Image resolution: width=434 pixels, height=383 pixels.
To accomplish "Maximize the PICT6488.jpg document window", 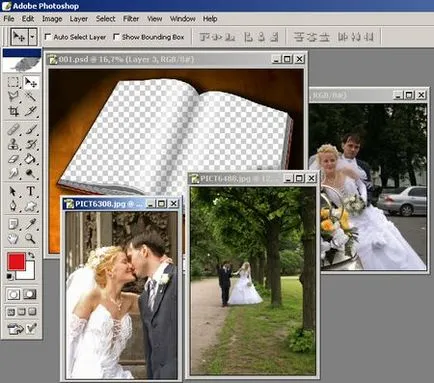I will [x=299, y=179].
